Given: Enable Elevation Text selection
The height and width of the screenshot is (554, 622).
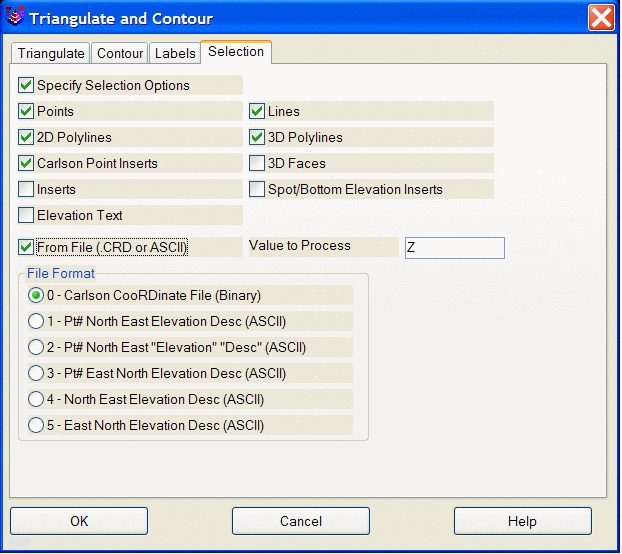Looking at the screenshot, I should pyautogui.click(x=26, y=216).
